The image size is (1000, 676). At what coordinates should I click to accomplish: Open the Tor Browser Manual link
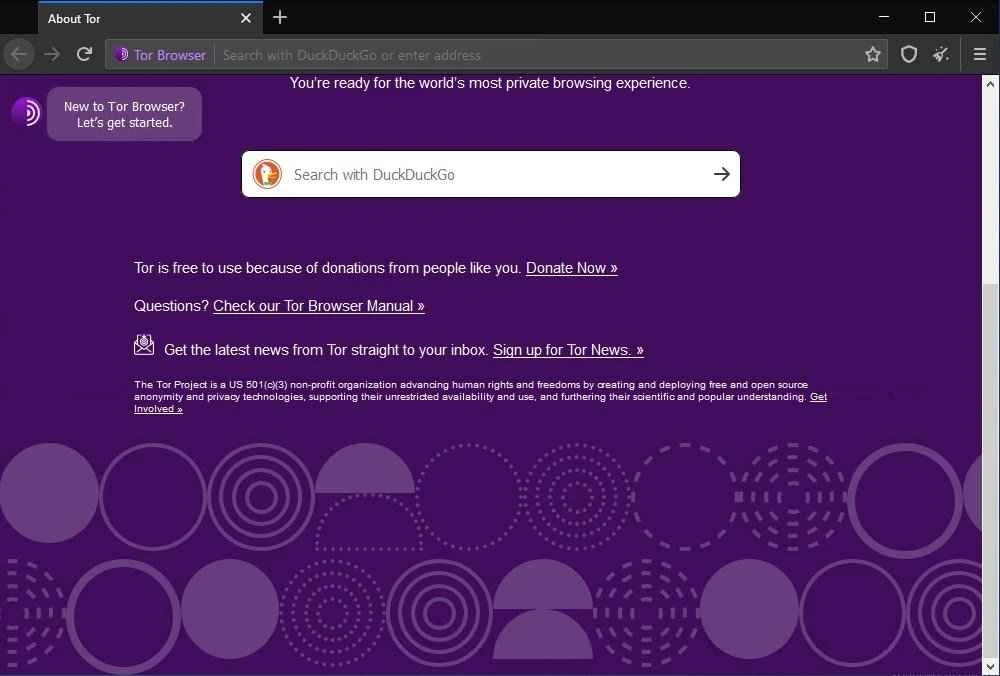pos(319,306)
